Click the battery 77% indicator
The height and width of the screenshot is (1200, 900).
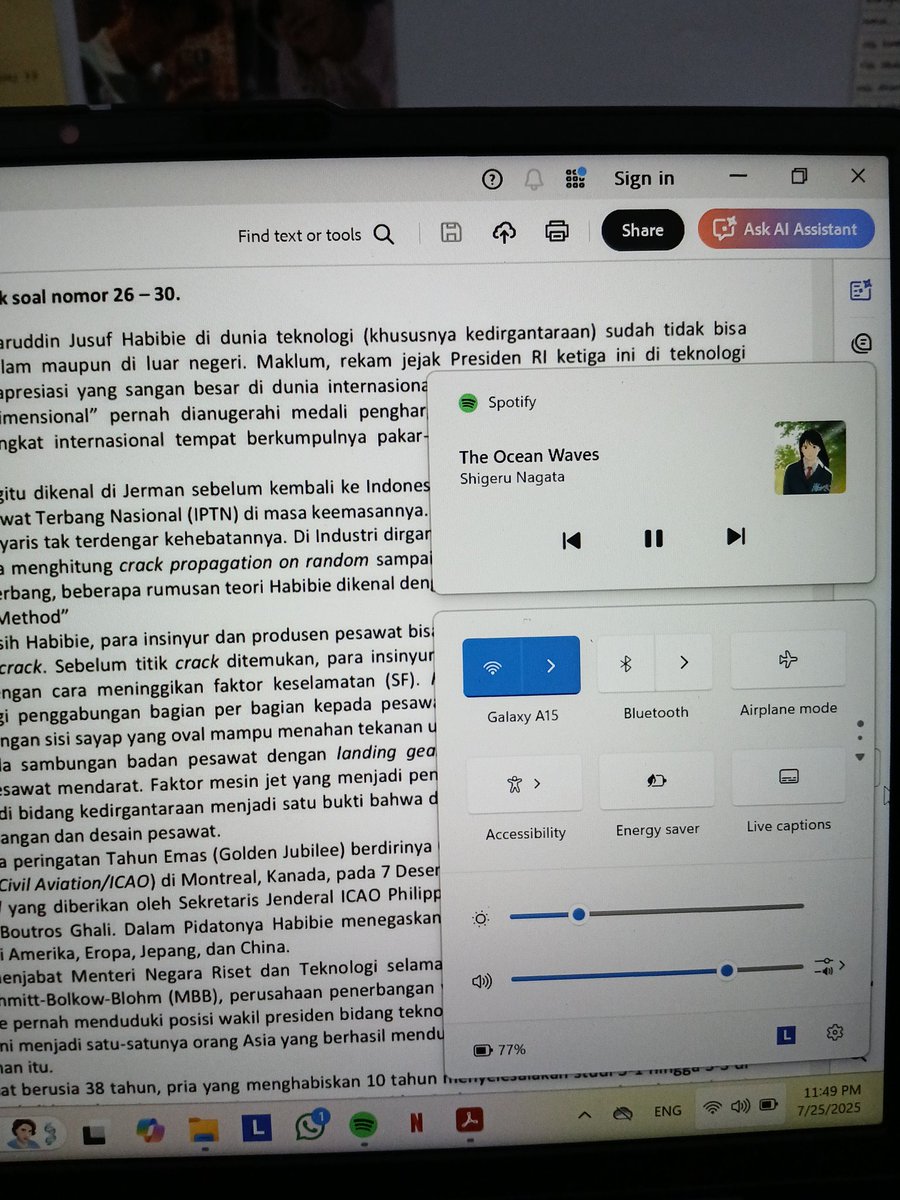click(499, 1050)
